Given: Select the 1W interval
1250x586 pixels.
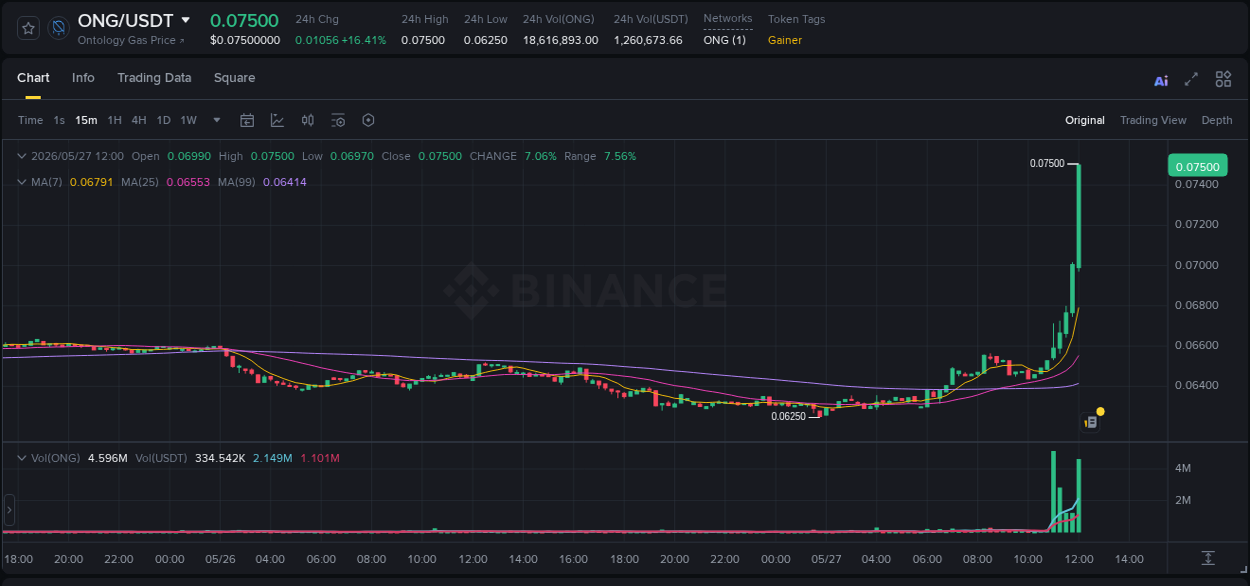Looking at the screenshot, I should (188, 120).
